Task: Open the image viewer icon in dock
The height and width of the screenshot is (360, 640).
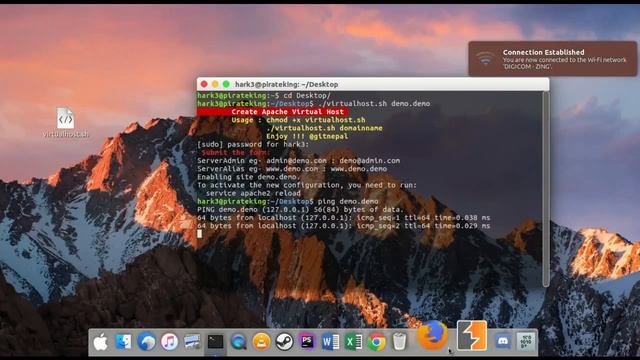Action: click(x=192, y=342)
